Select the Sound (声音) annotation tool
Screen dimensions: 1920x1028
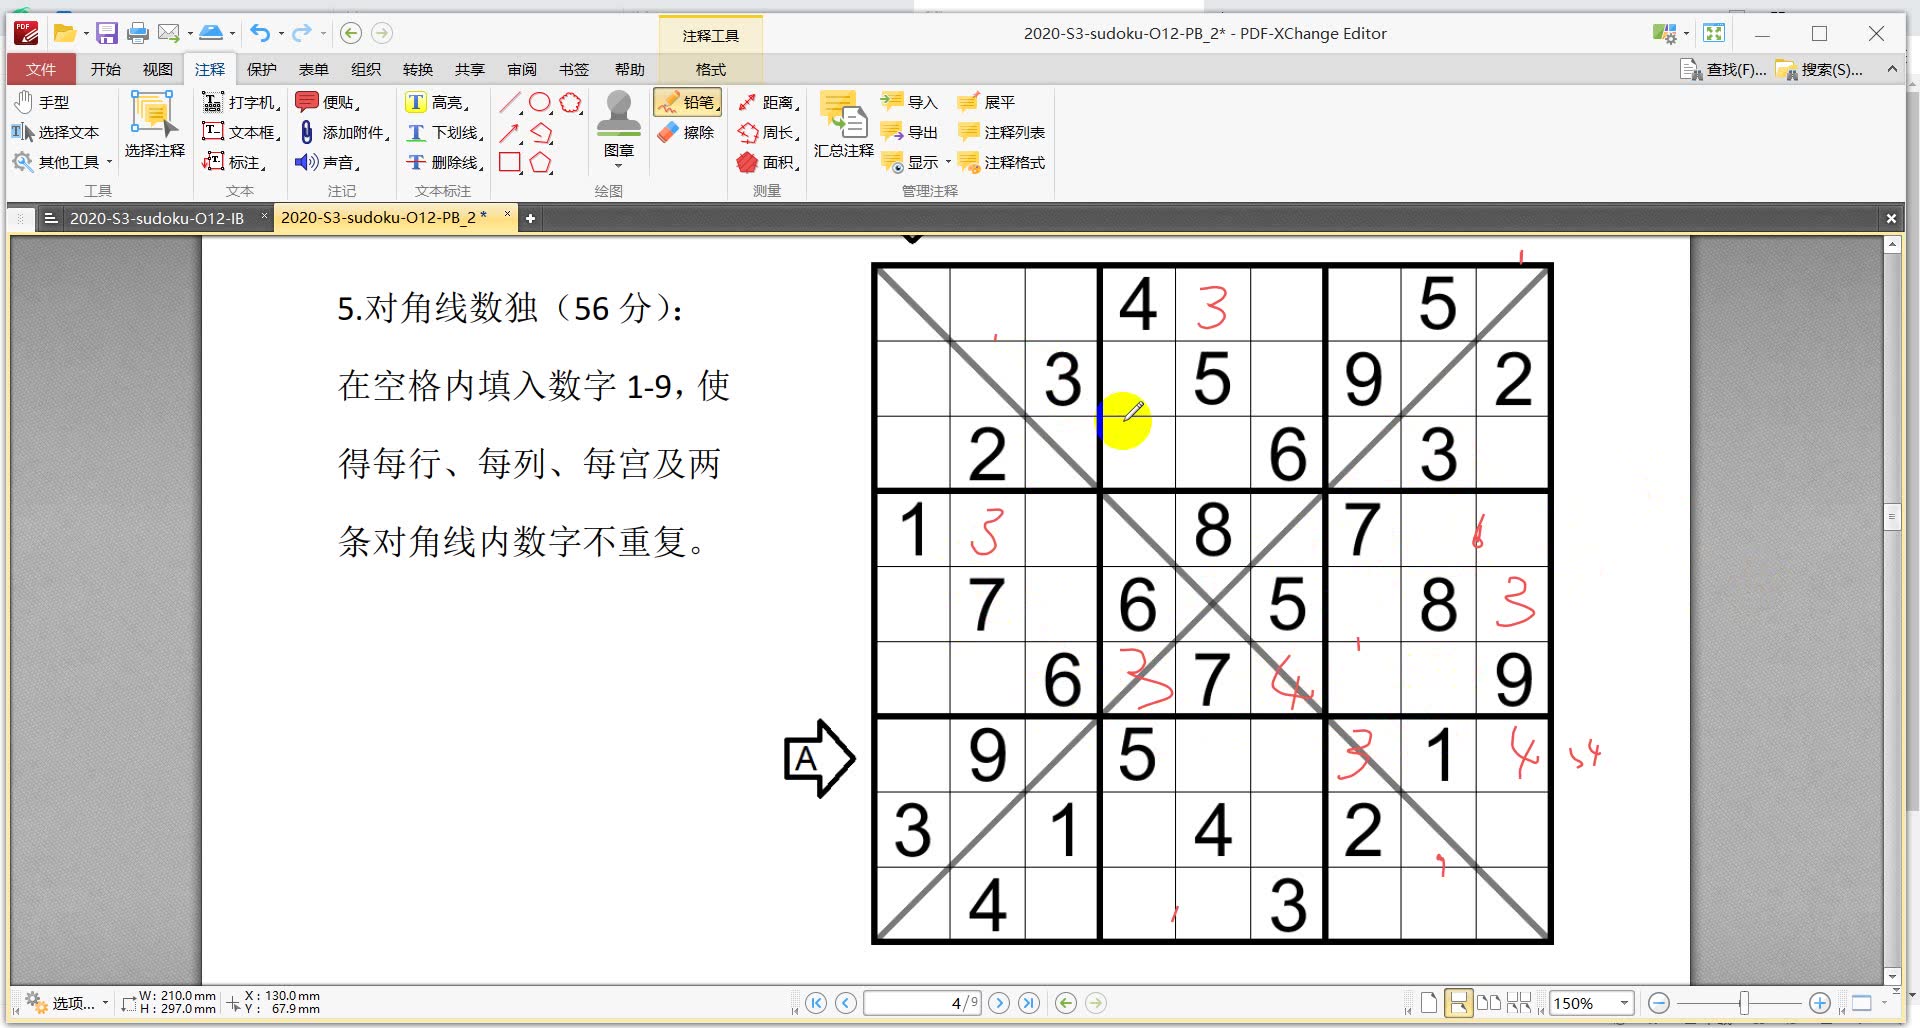pyautogui.click(x=328, y=162)
